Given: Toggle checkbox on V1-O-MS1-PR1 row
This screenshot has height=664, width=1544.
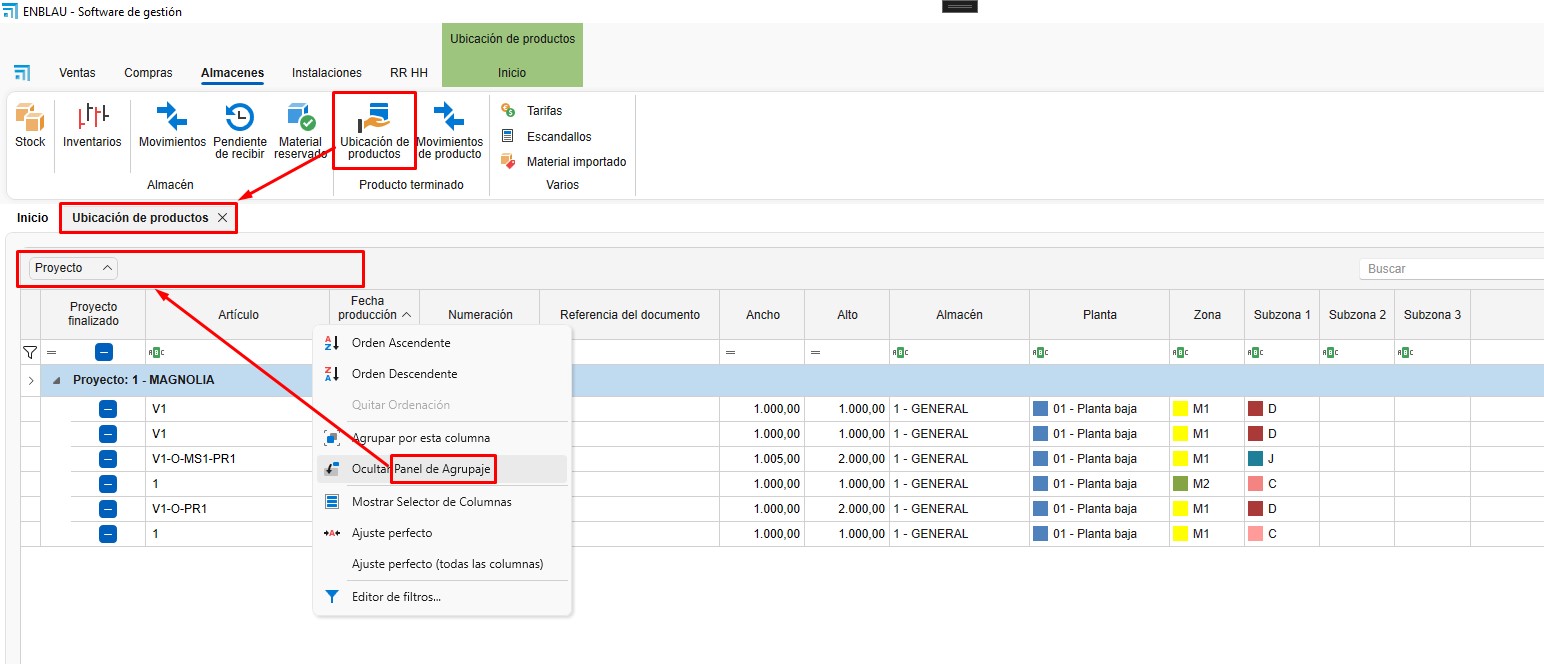Looking at the screenshot, I should pyautogui.click(x=108, y=459).
